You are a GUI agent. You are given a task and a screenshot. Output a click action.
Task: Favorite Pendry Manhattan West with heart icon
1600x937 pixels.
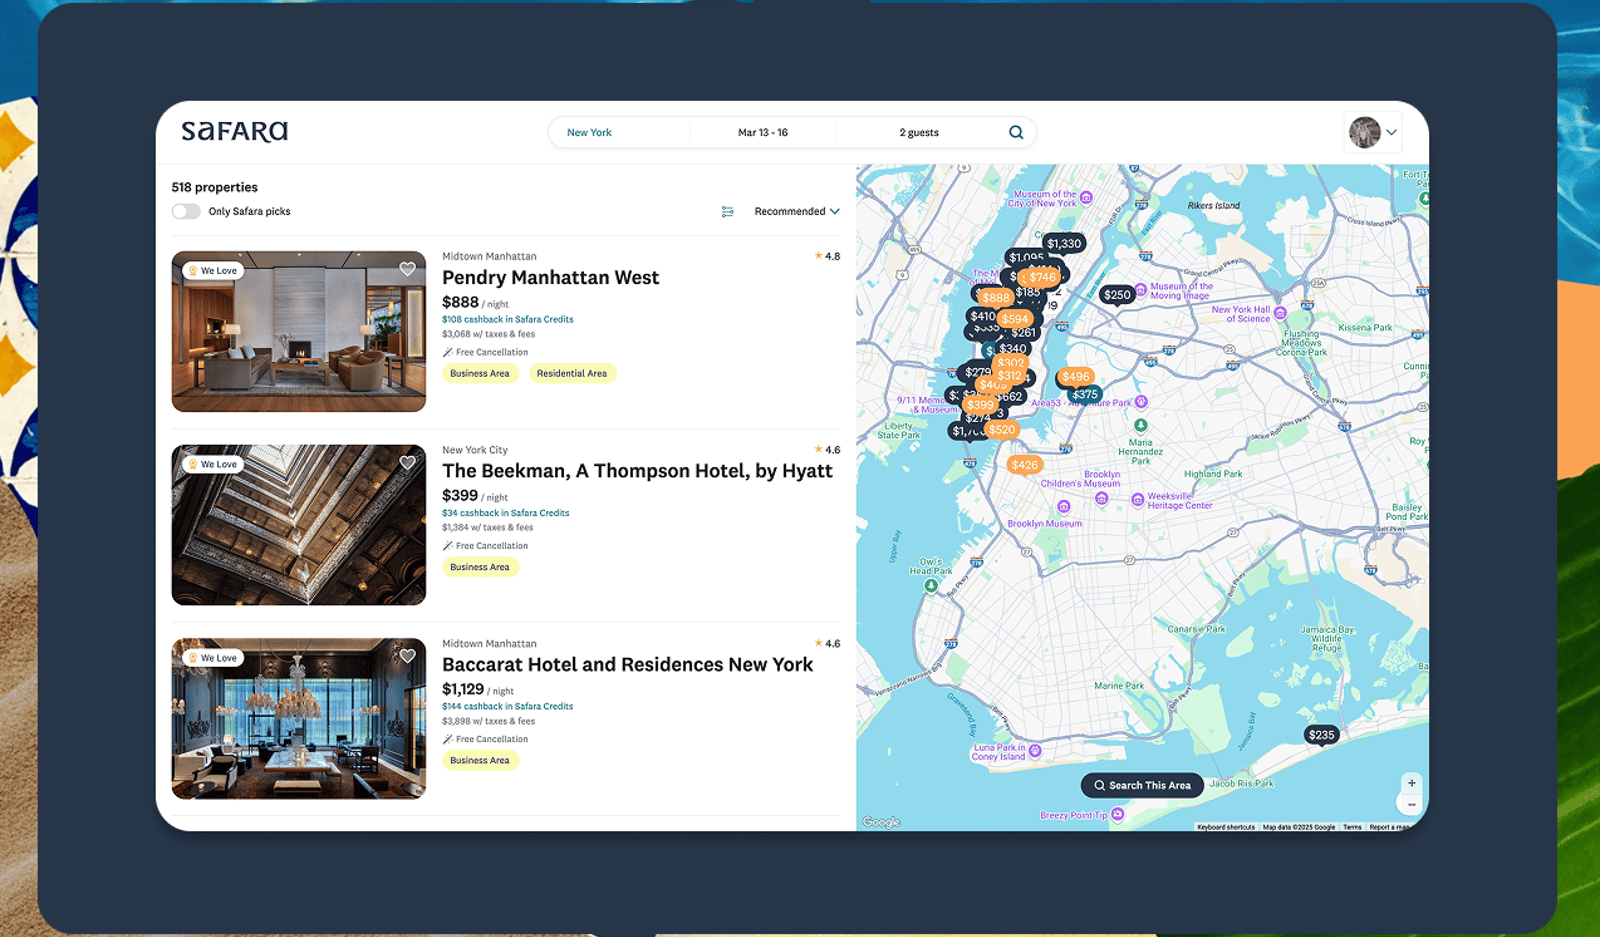[x=407, y=269]
